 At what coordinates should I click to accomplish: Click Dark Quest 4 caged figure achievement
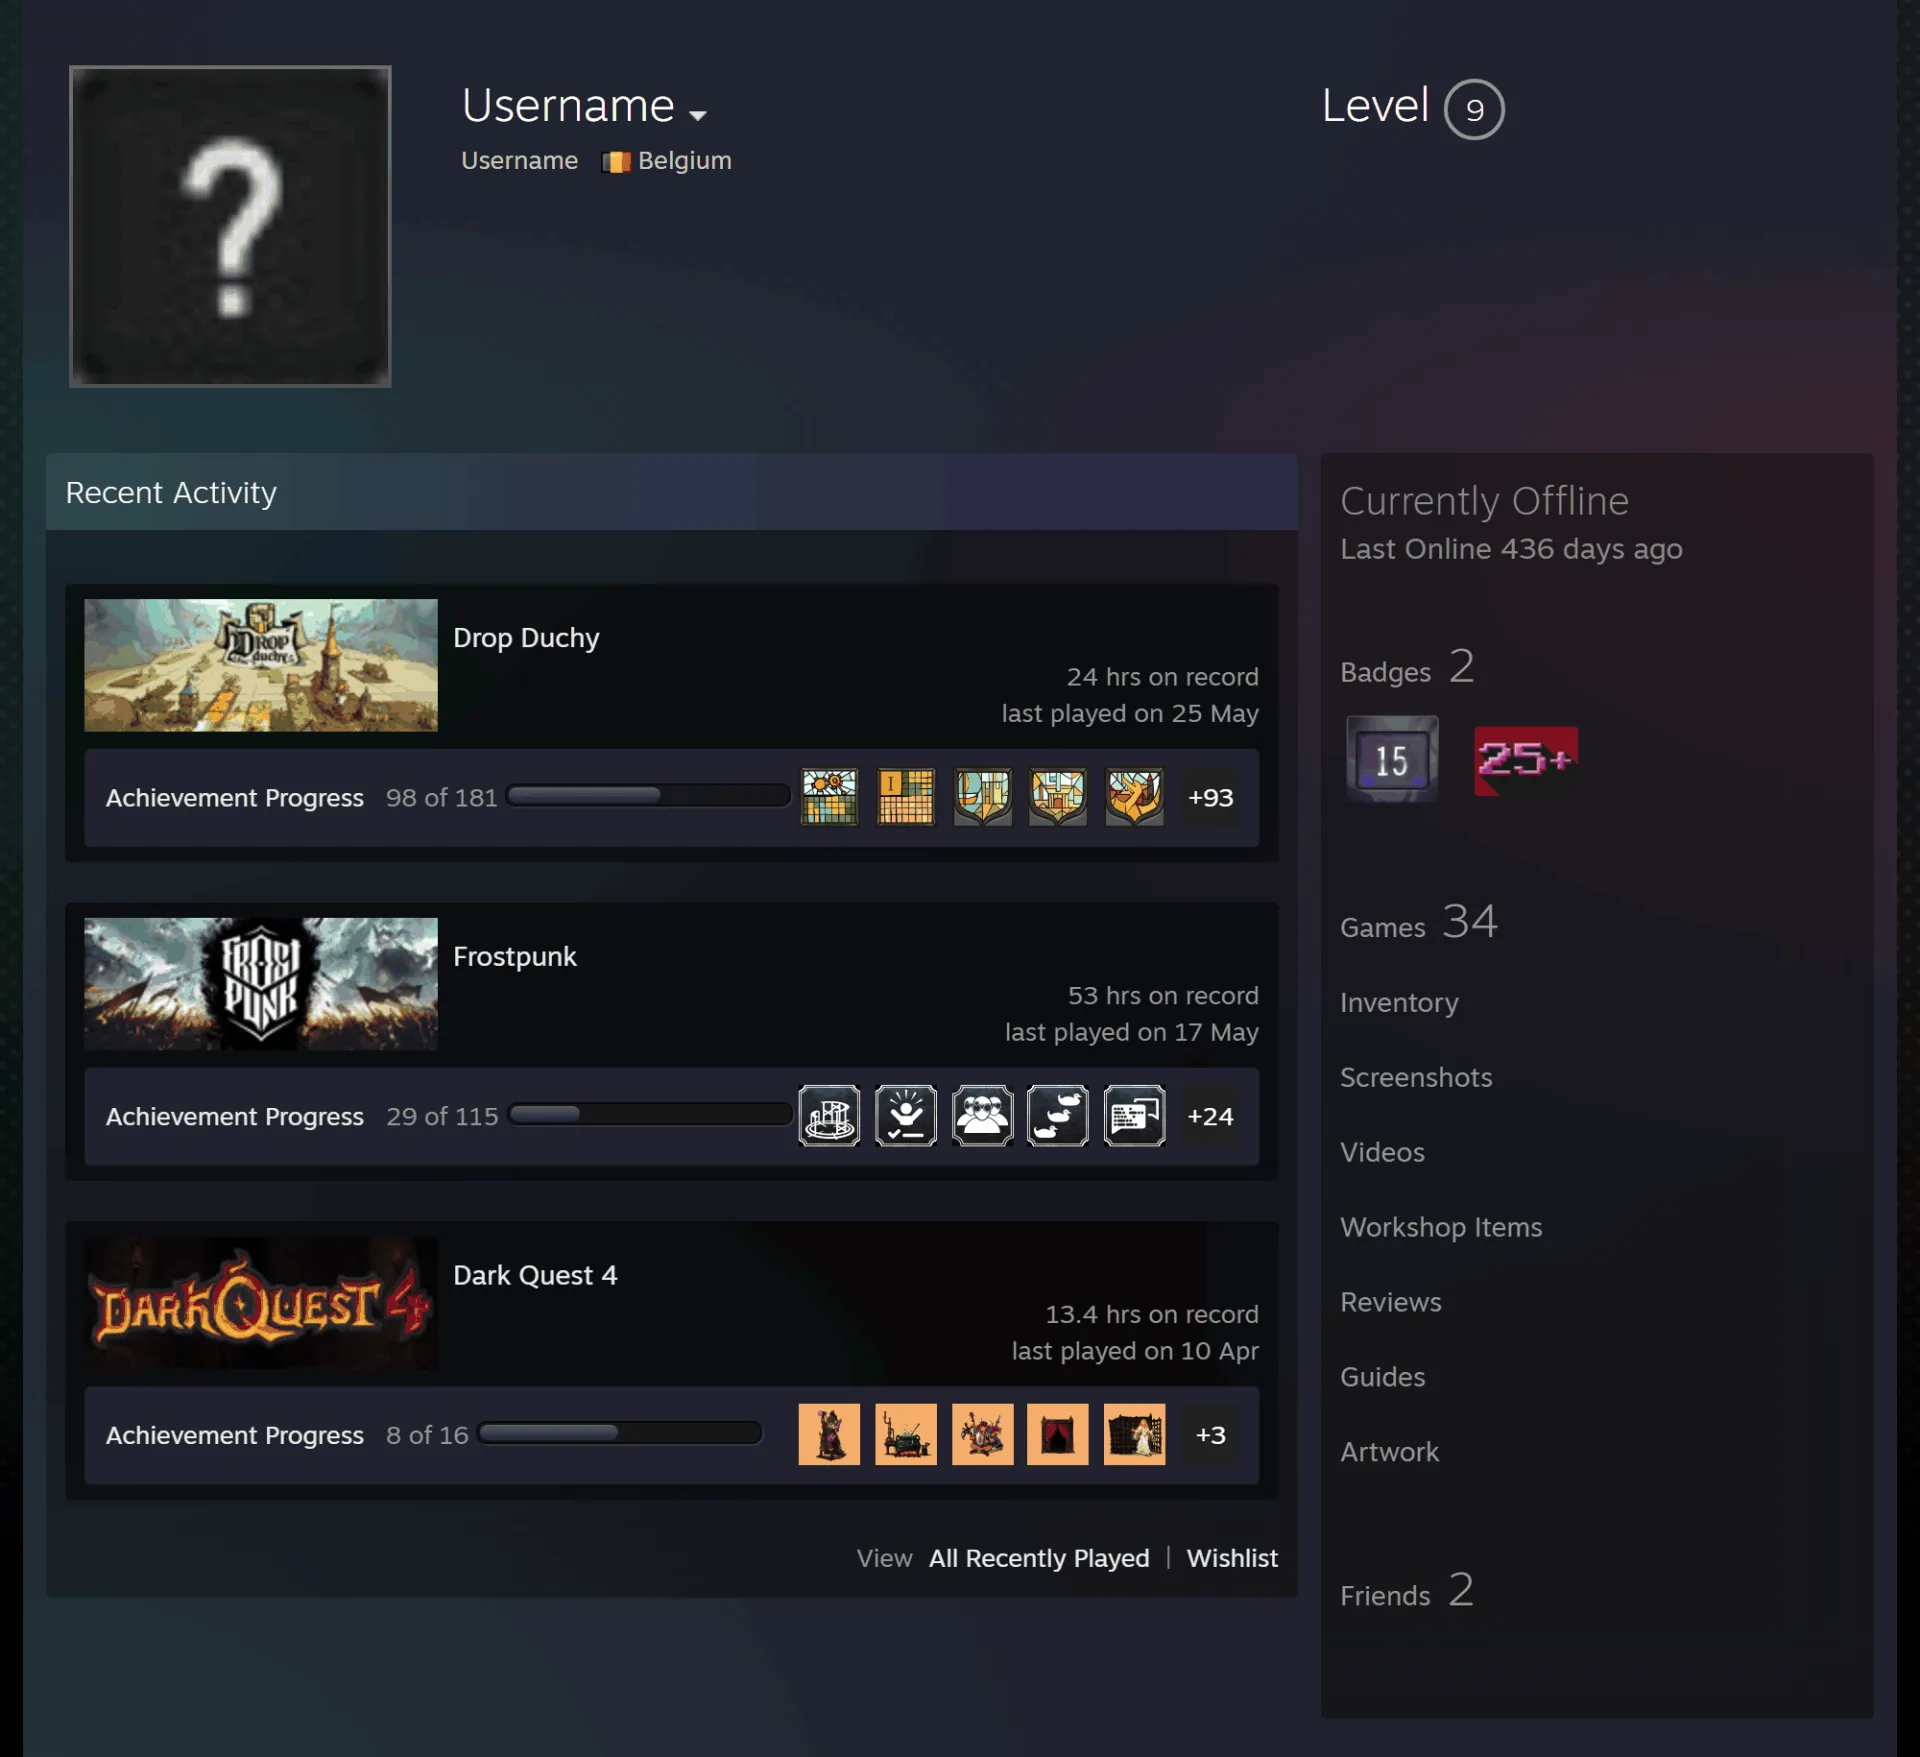[1134, 1434]
